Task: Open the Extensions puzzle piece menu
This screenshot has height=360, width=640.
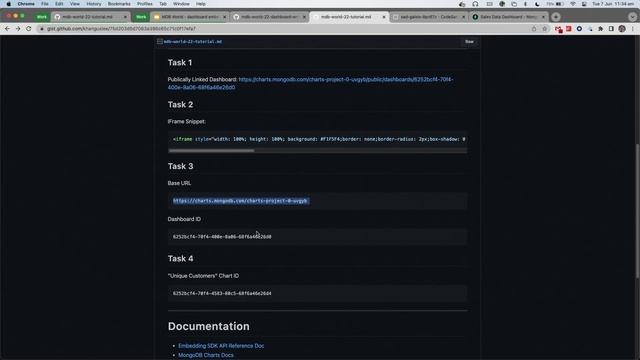Action: [600, 29]
